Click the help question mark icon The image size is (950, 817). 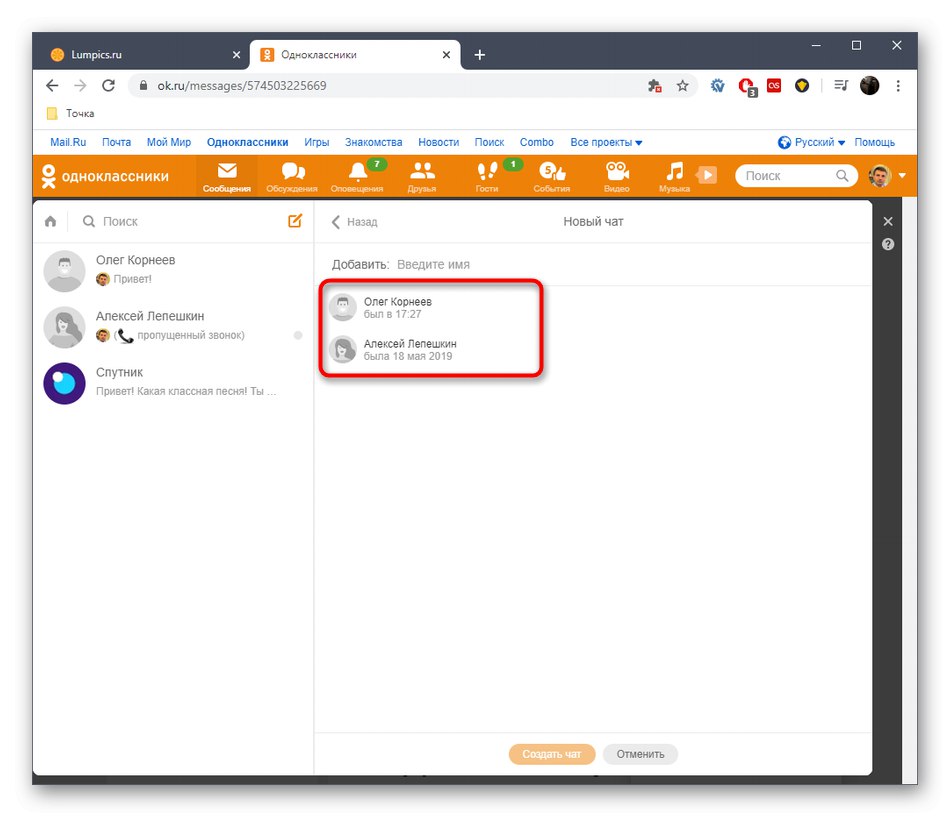tap(888, 244)
